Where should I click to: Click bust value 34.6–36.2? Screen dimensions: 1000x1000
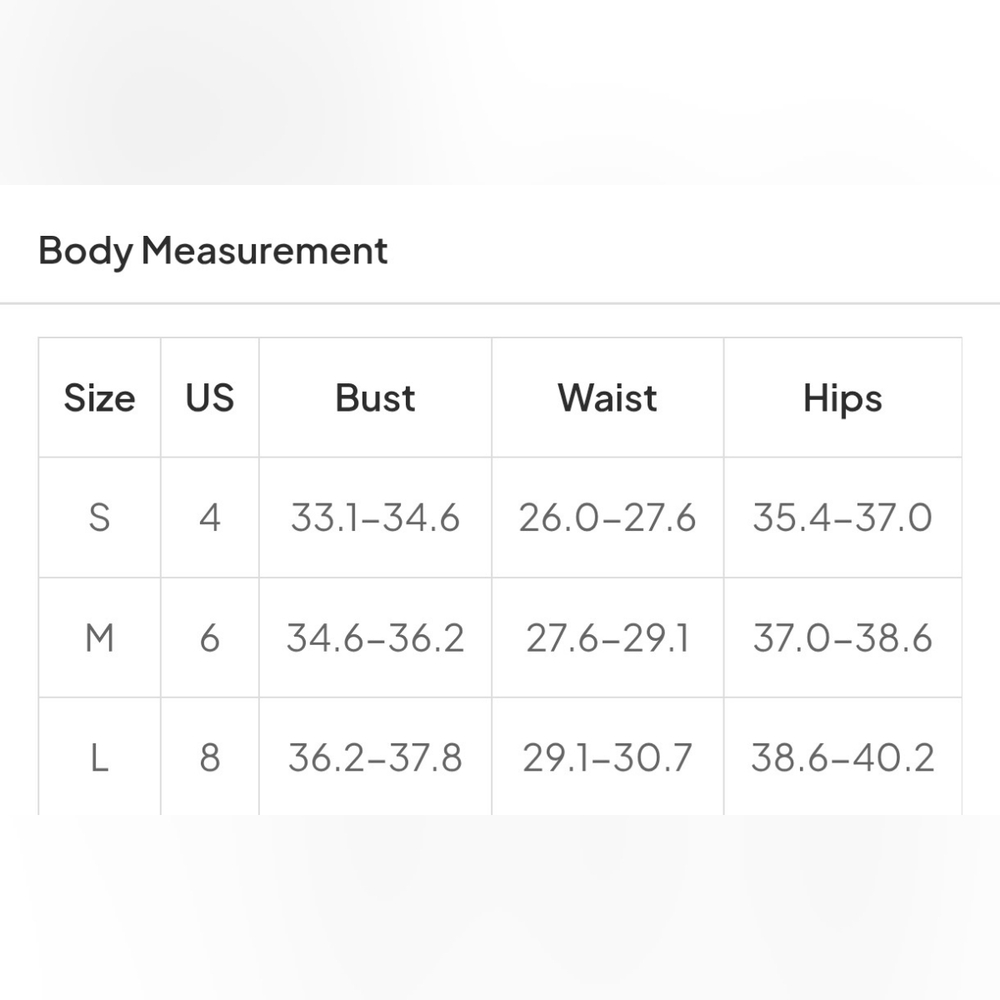point(375,638)
